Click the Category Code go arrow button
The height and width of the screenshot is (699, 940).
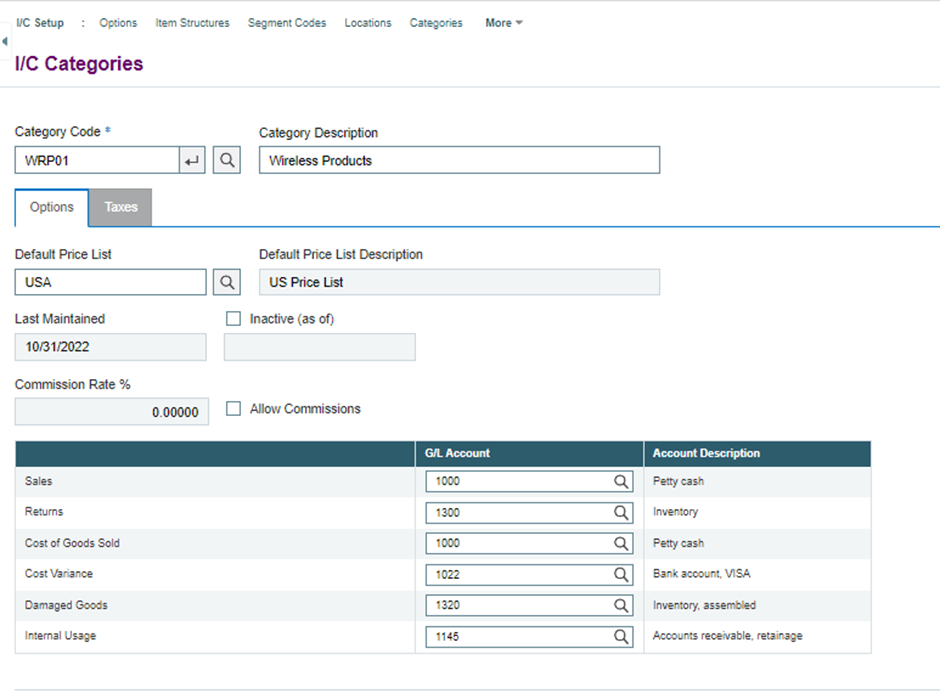tap(192, 160)
